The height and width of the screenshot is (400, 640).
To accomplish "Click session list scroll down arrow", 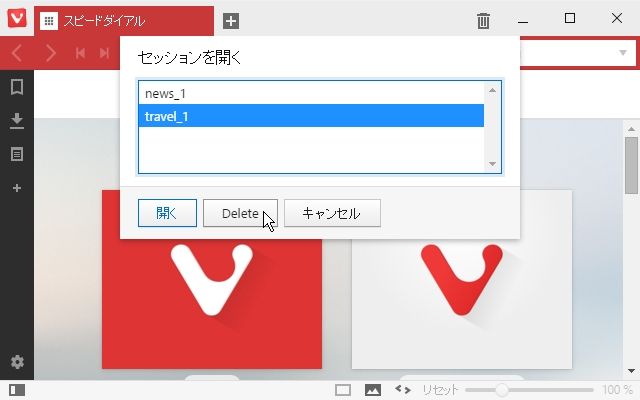I will tap(492, 164).
